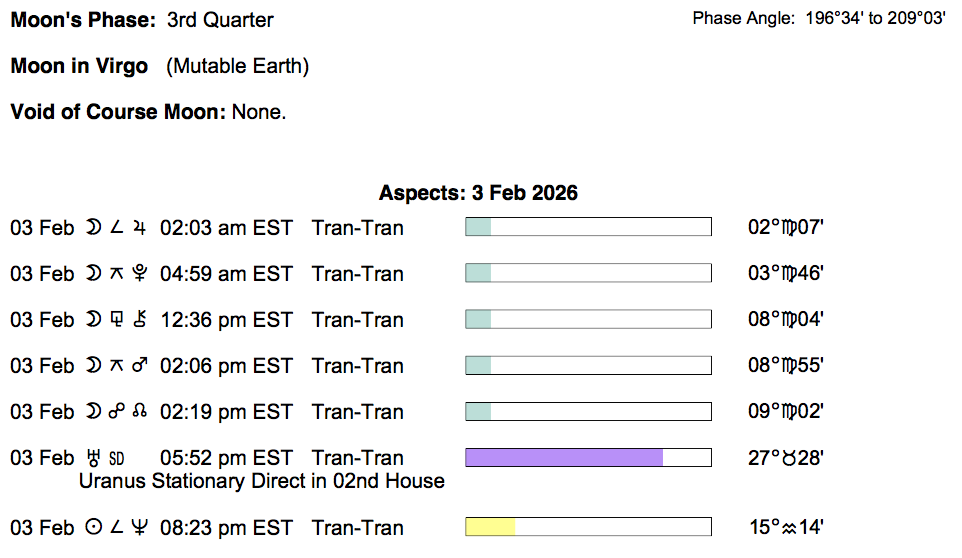This screenshot has width=962, height=558.
Task: Click the Chiron glyph in the 12:36 pm aspect
Action: click(140, 320)
